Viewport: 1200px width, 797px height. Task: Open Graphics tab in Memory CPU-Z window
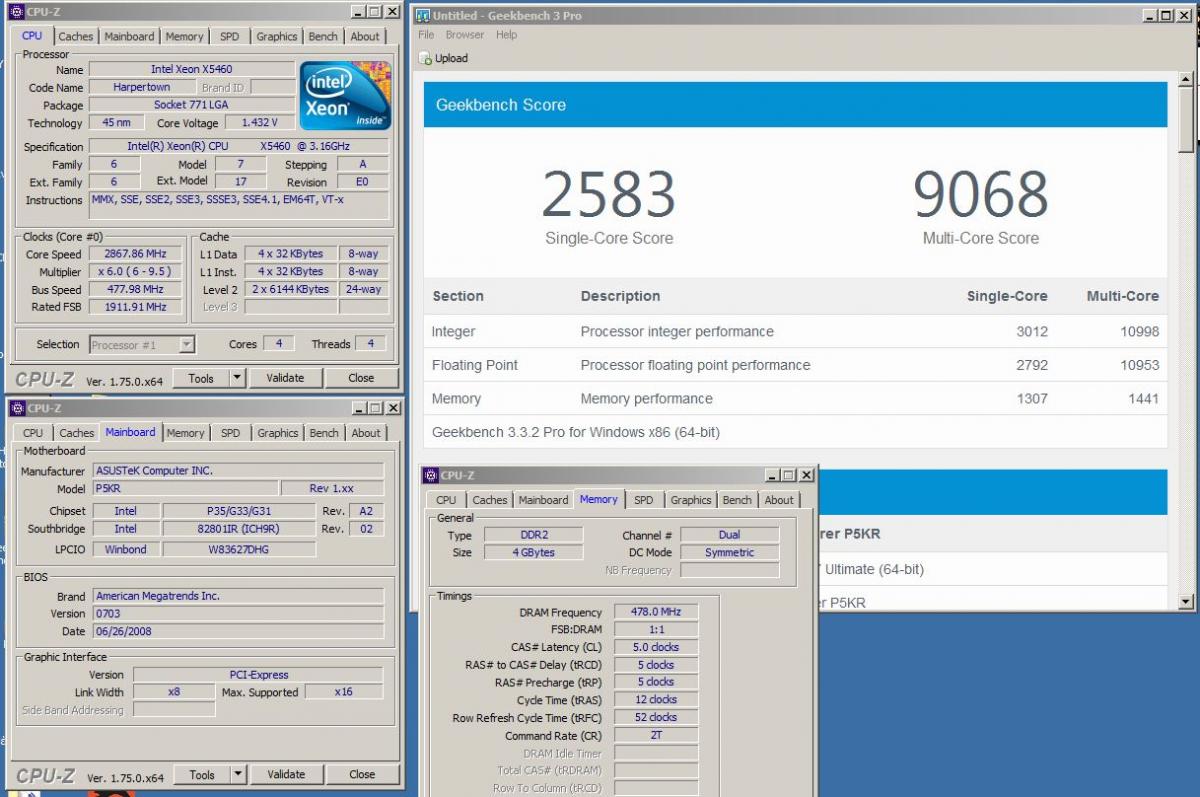(x=691, y=500)
